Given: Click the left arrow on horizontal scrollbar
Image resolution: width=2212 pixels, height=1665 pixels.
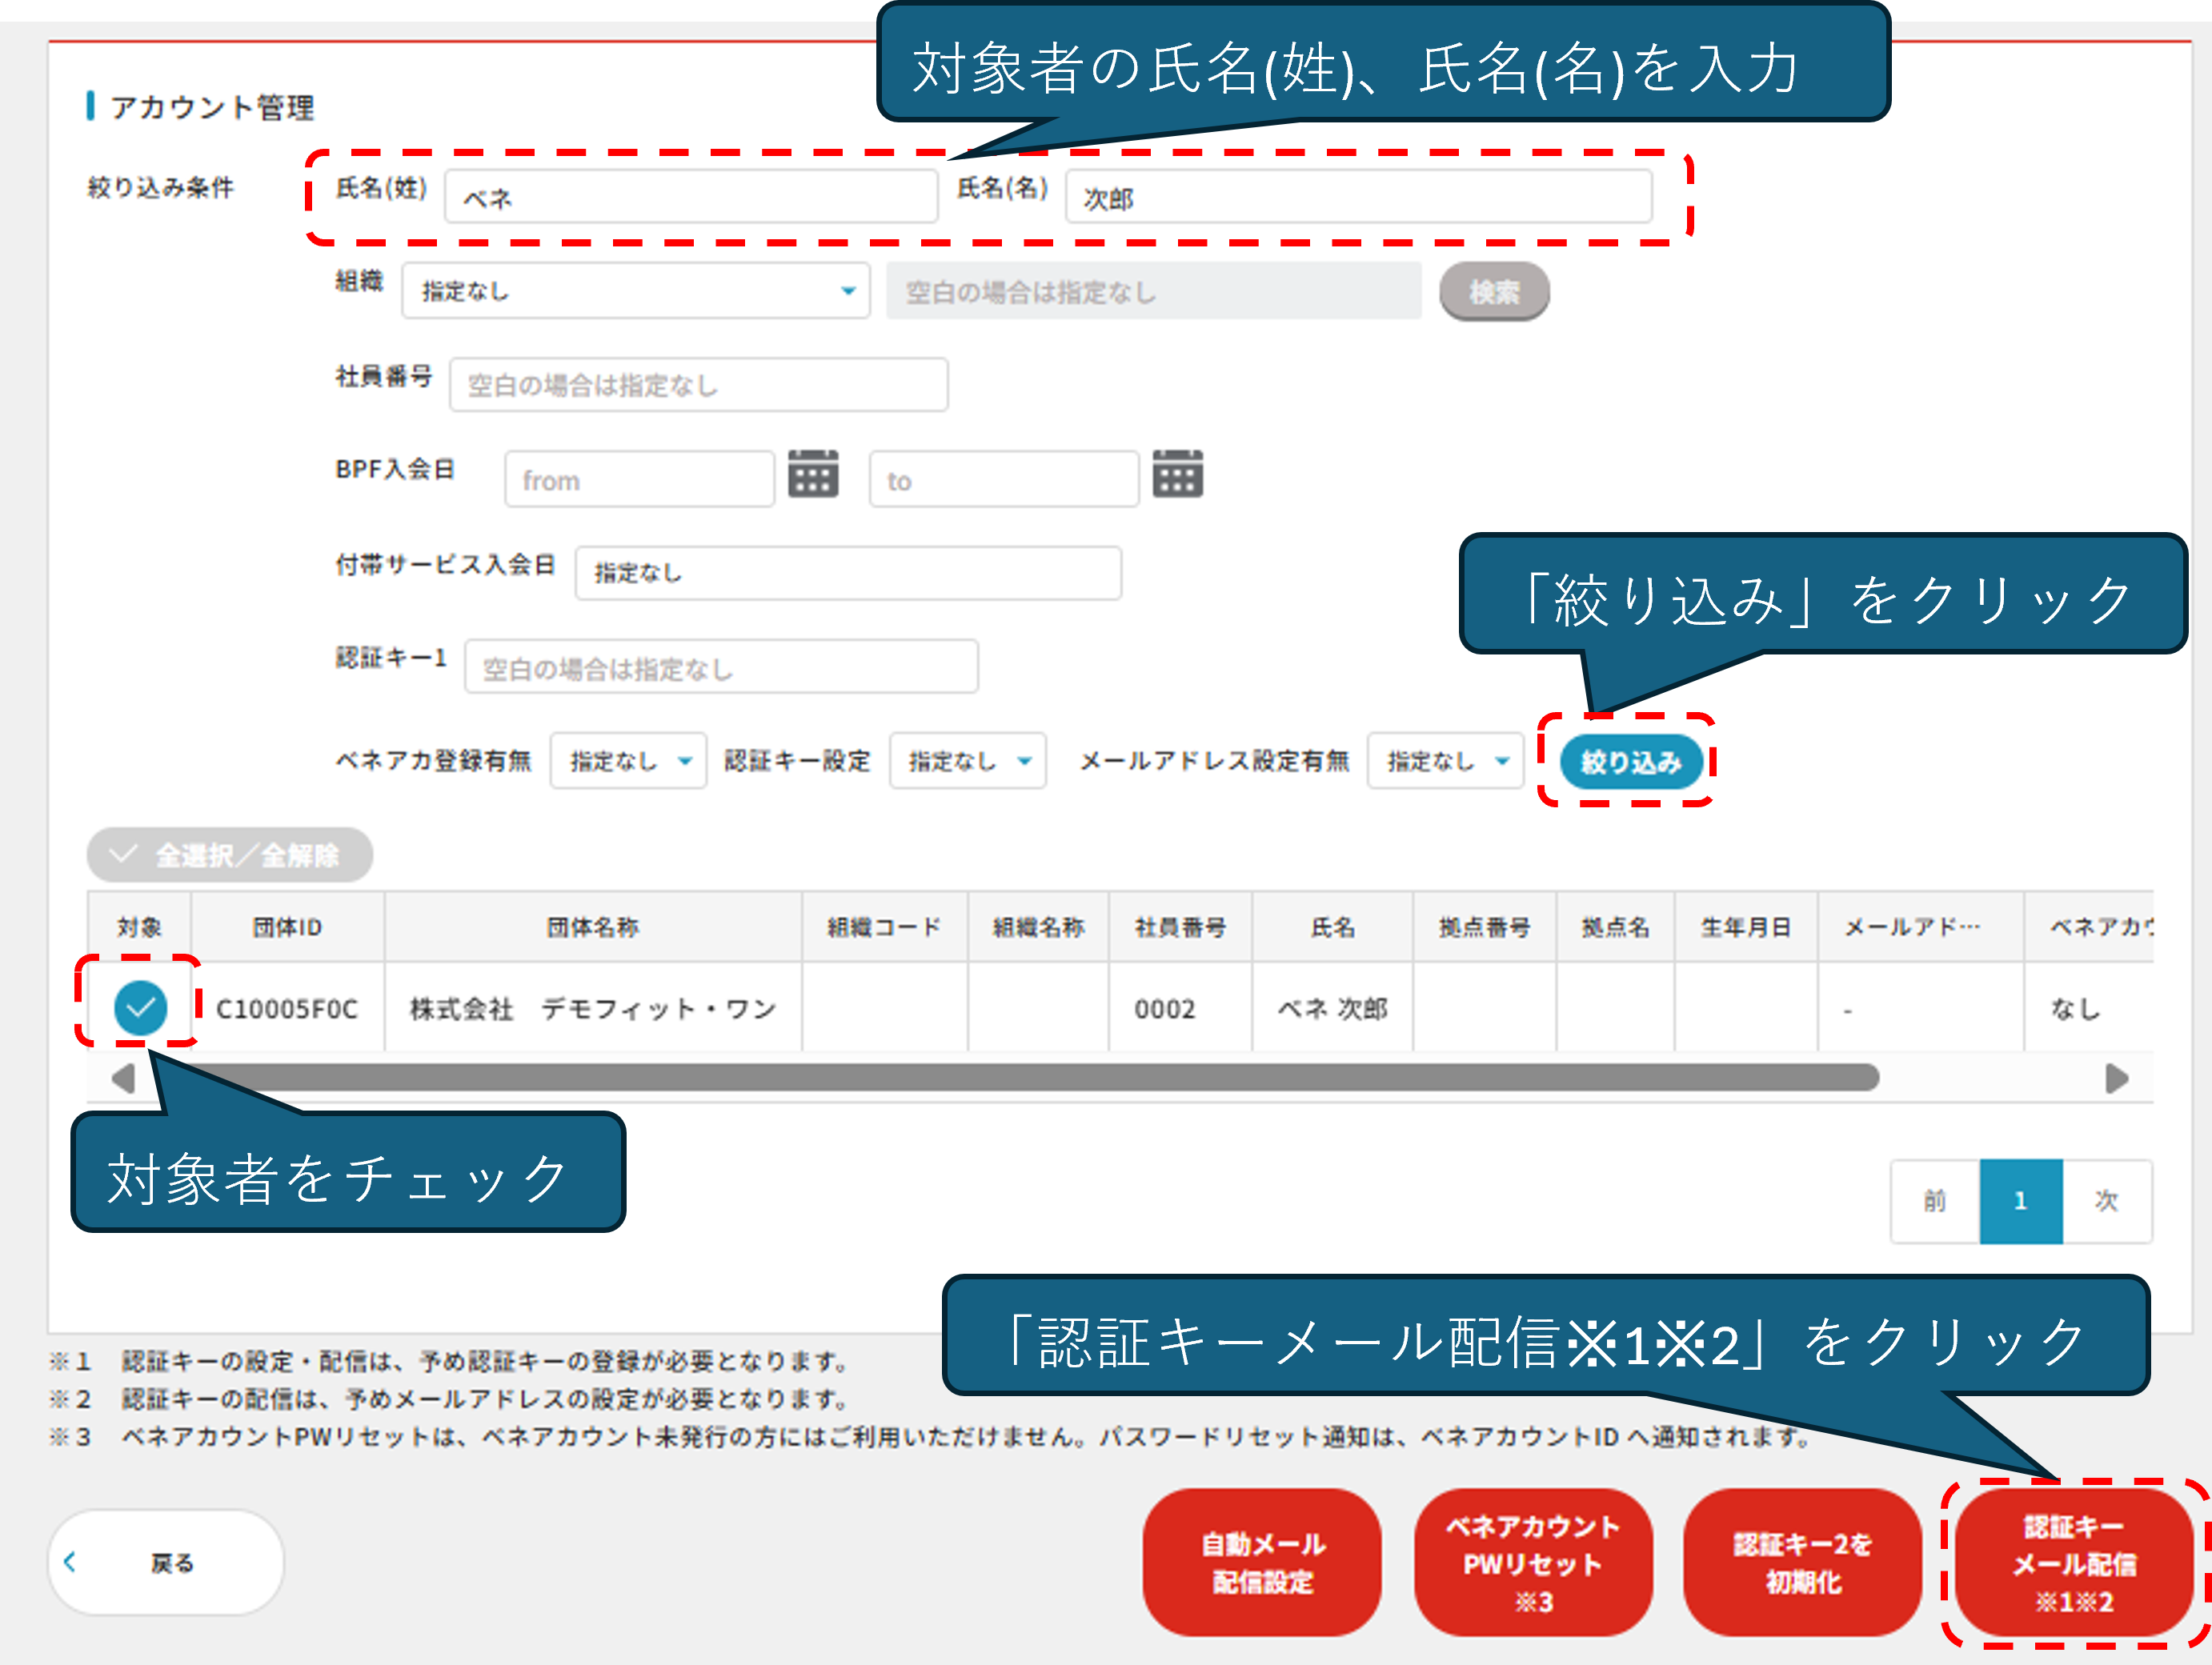Looking at the screenshot, I should (123, 1078).
